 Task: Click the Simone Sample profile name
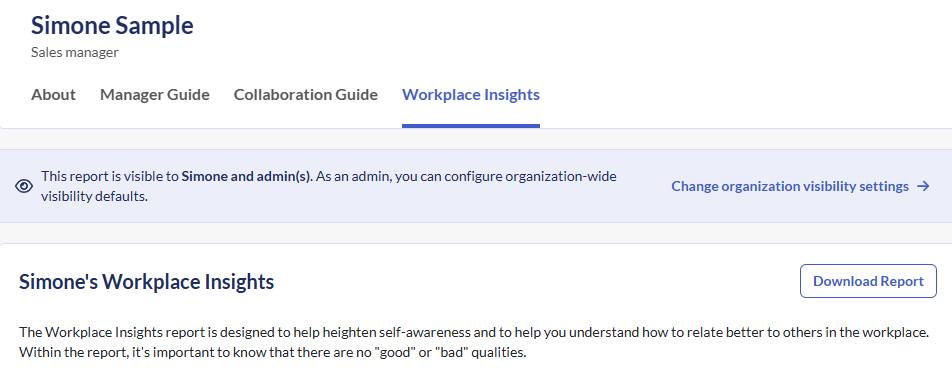coord(112,26)
